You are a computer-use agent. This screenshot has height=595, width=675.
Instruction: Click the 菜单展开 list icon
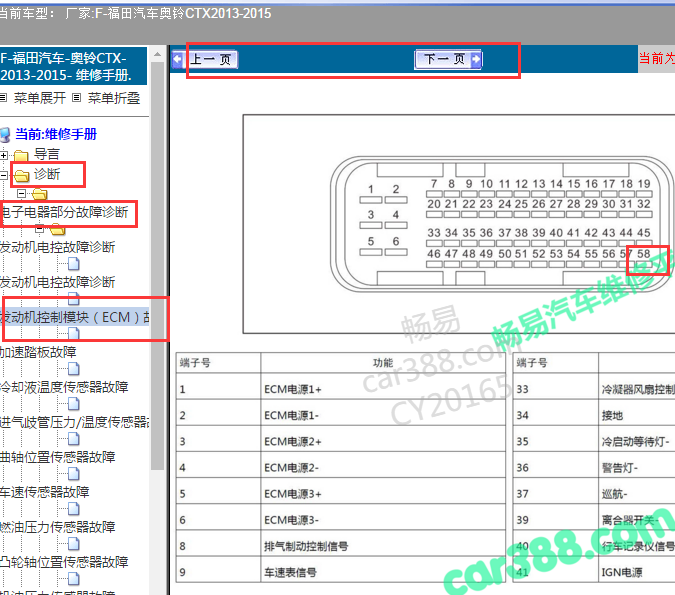click(3, 98)
